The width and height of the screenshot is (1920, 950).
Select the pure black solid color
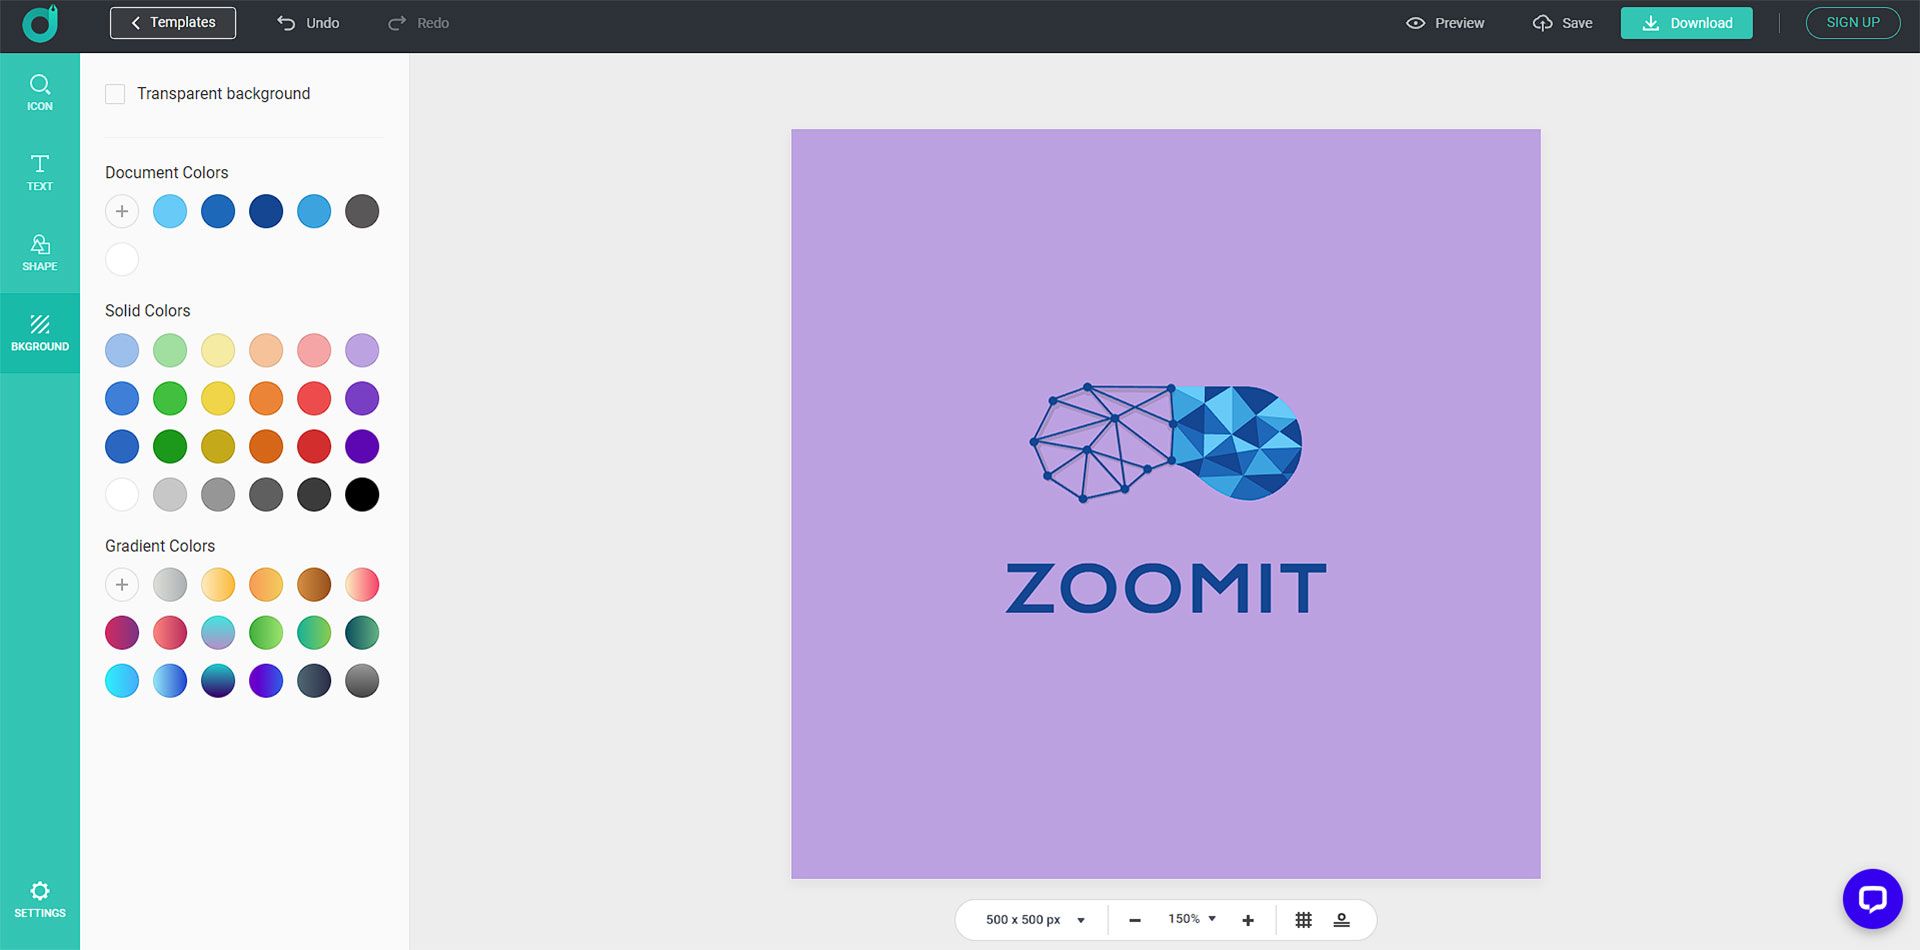[362, 495]
